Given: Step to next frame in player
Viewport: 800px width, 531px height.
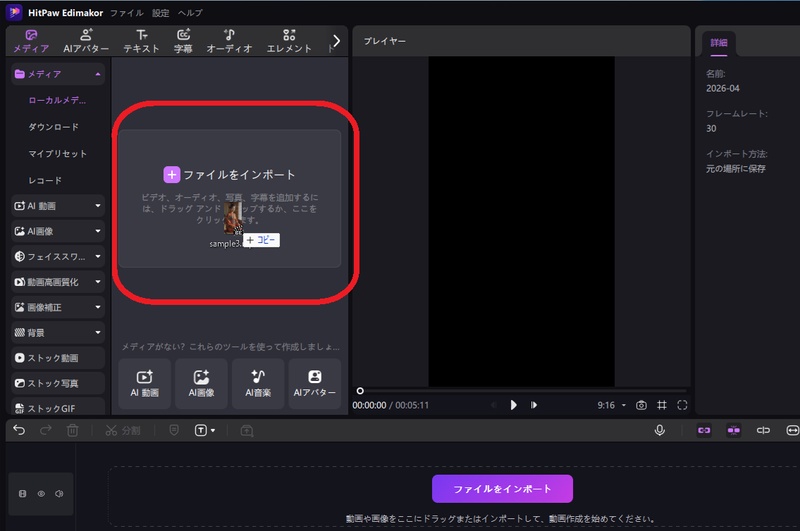Looking at the screenshot, I should click(534, 405).
